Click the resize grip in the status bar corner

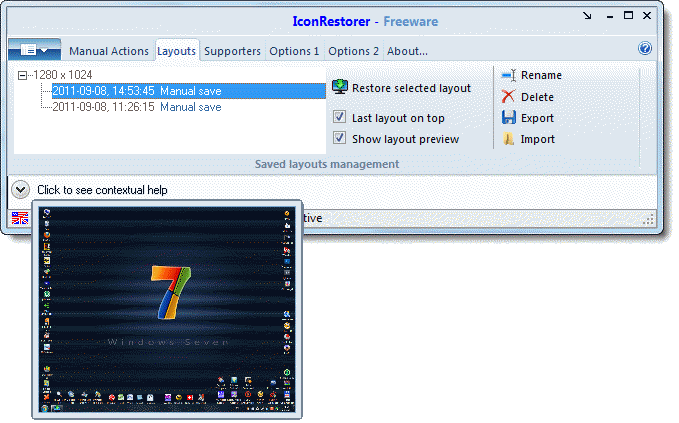click(x=648, y=220)
